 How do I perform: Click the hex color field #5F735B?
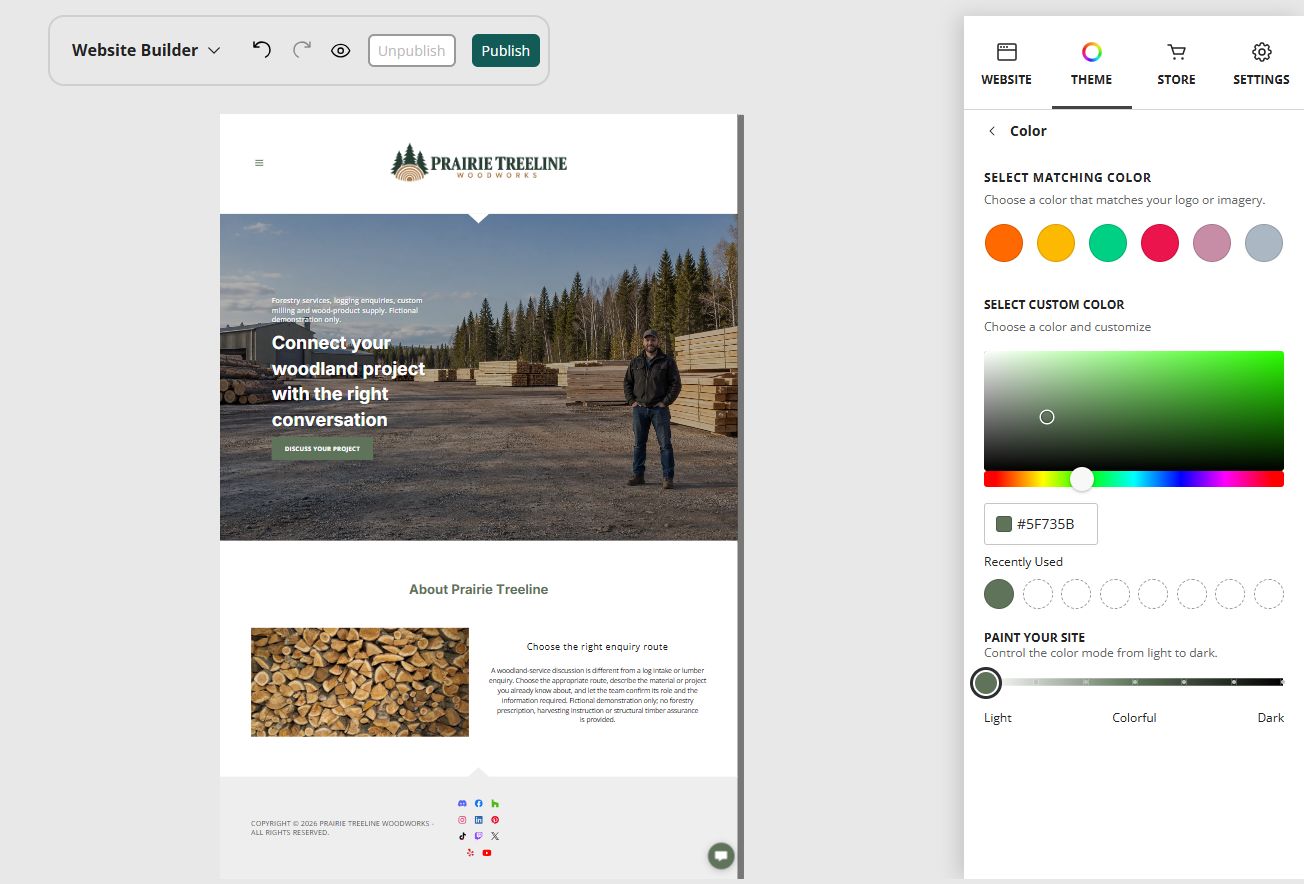point(1041,524)
